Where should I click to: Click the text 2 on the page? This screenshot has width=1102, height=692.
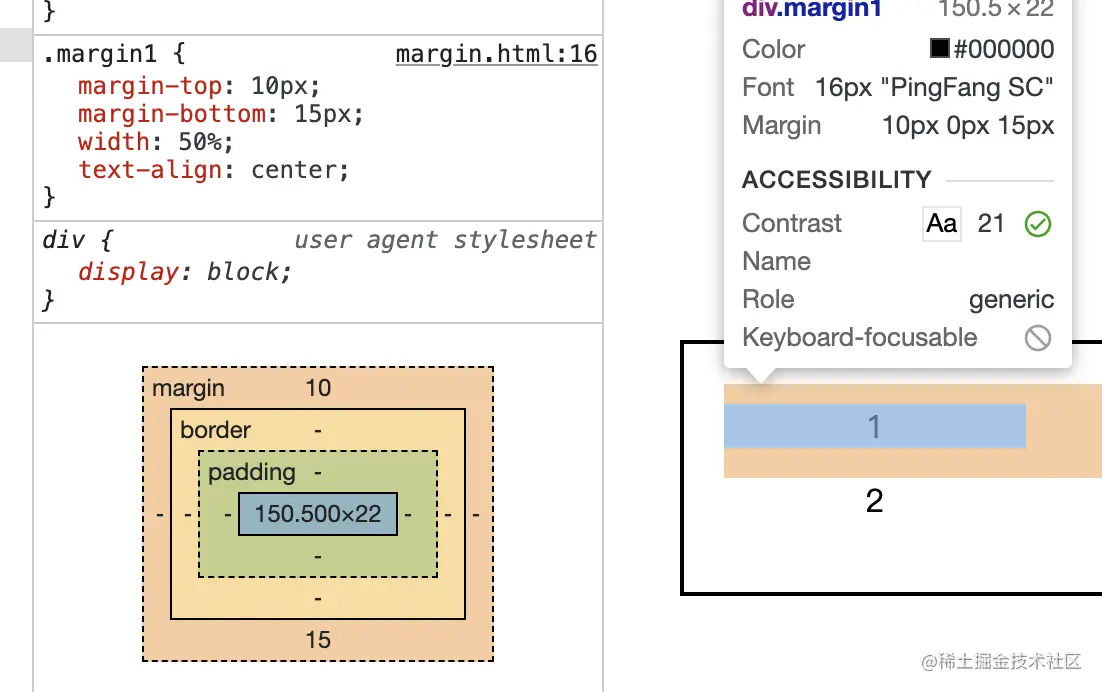pyautogui.click(x=874, y=501)
